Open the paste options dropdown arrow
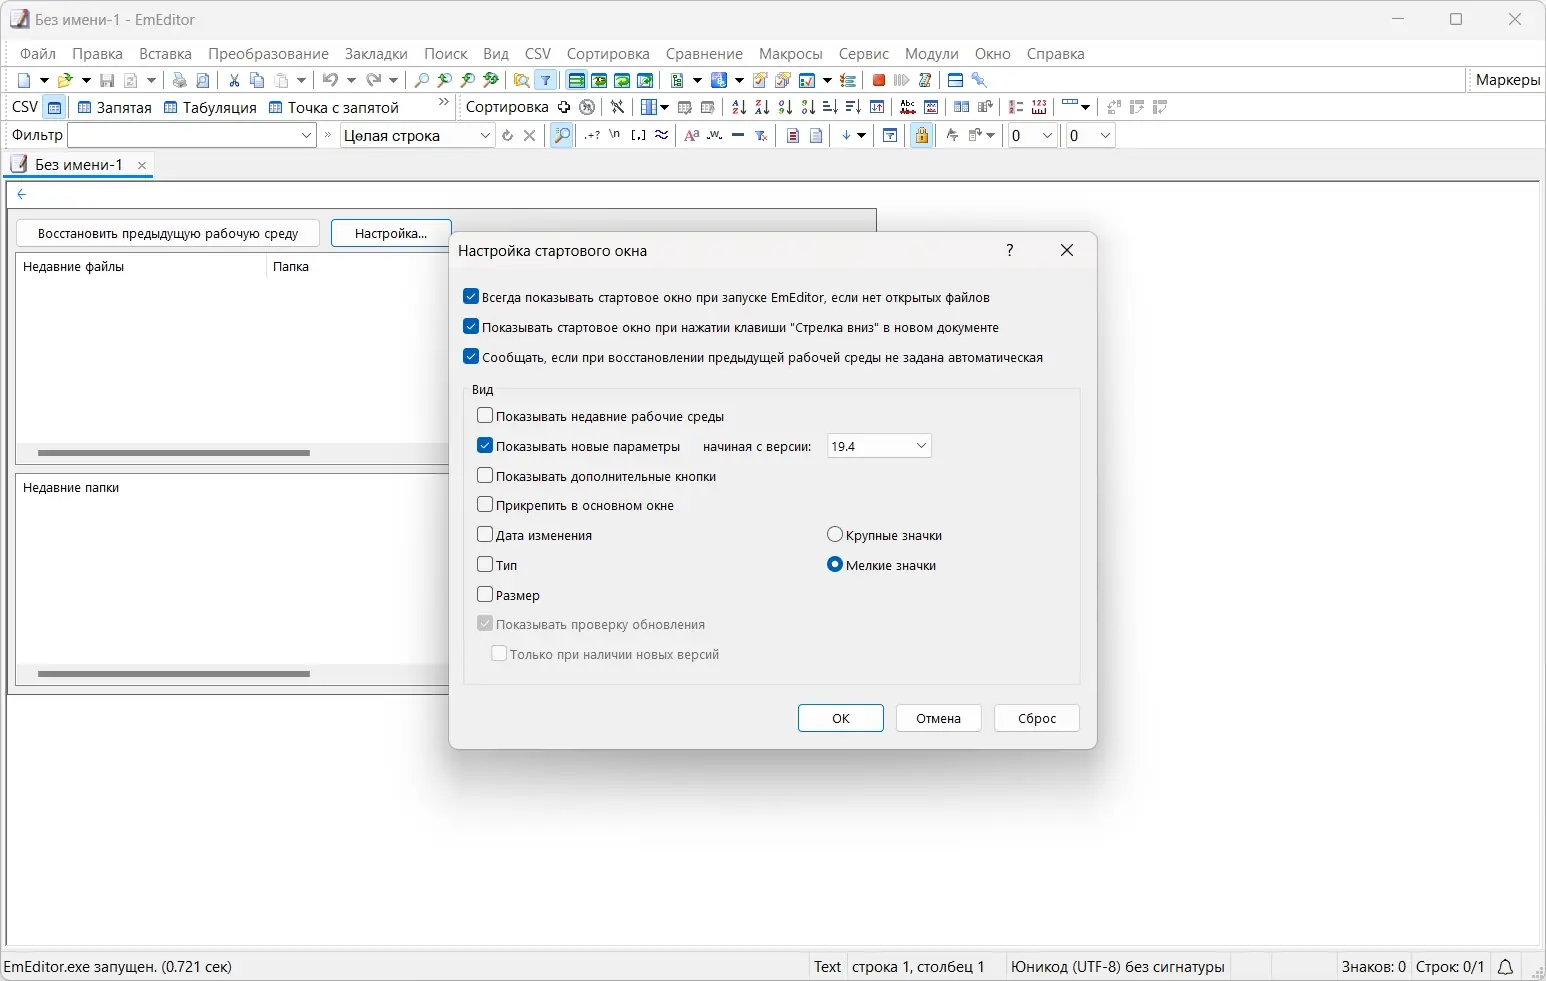The height and width of the screenshot is (981, 1546). coord(301,80)
